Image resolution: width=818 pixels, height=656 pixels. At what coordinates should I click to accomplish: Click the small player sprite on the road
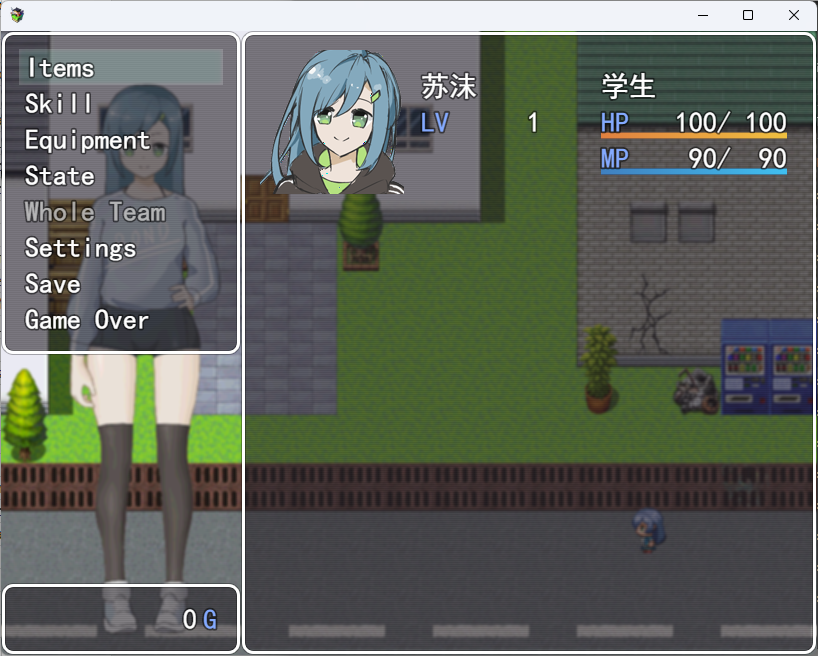click(x=647, y=528)
